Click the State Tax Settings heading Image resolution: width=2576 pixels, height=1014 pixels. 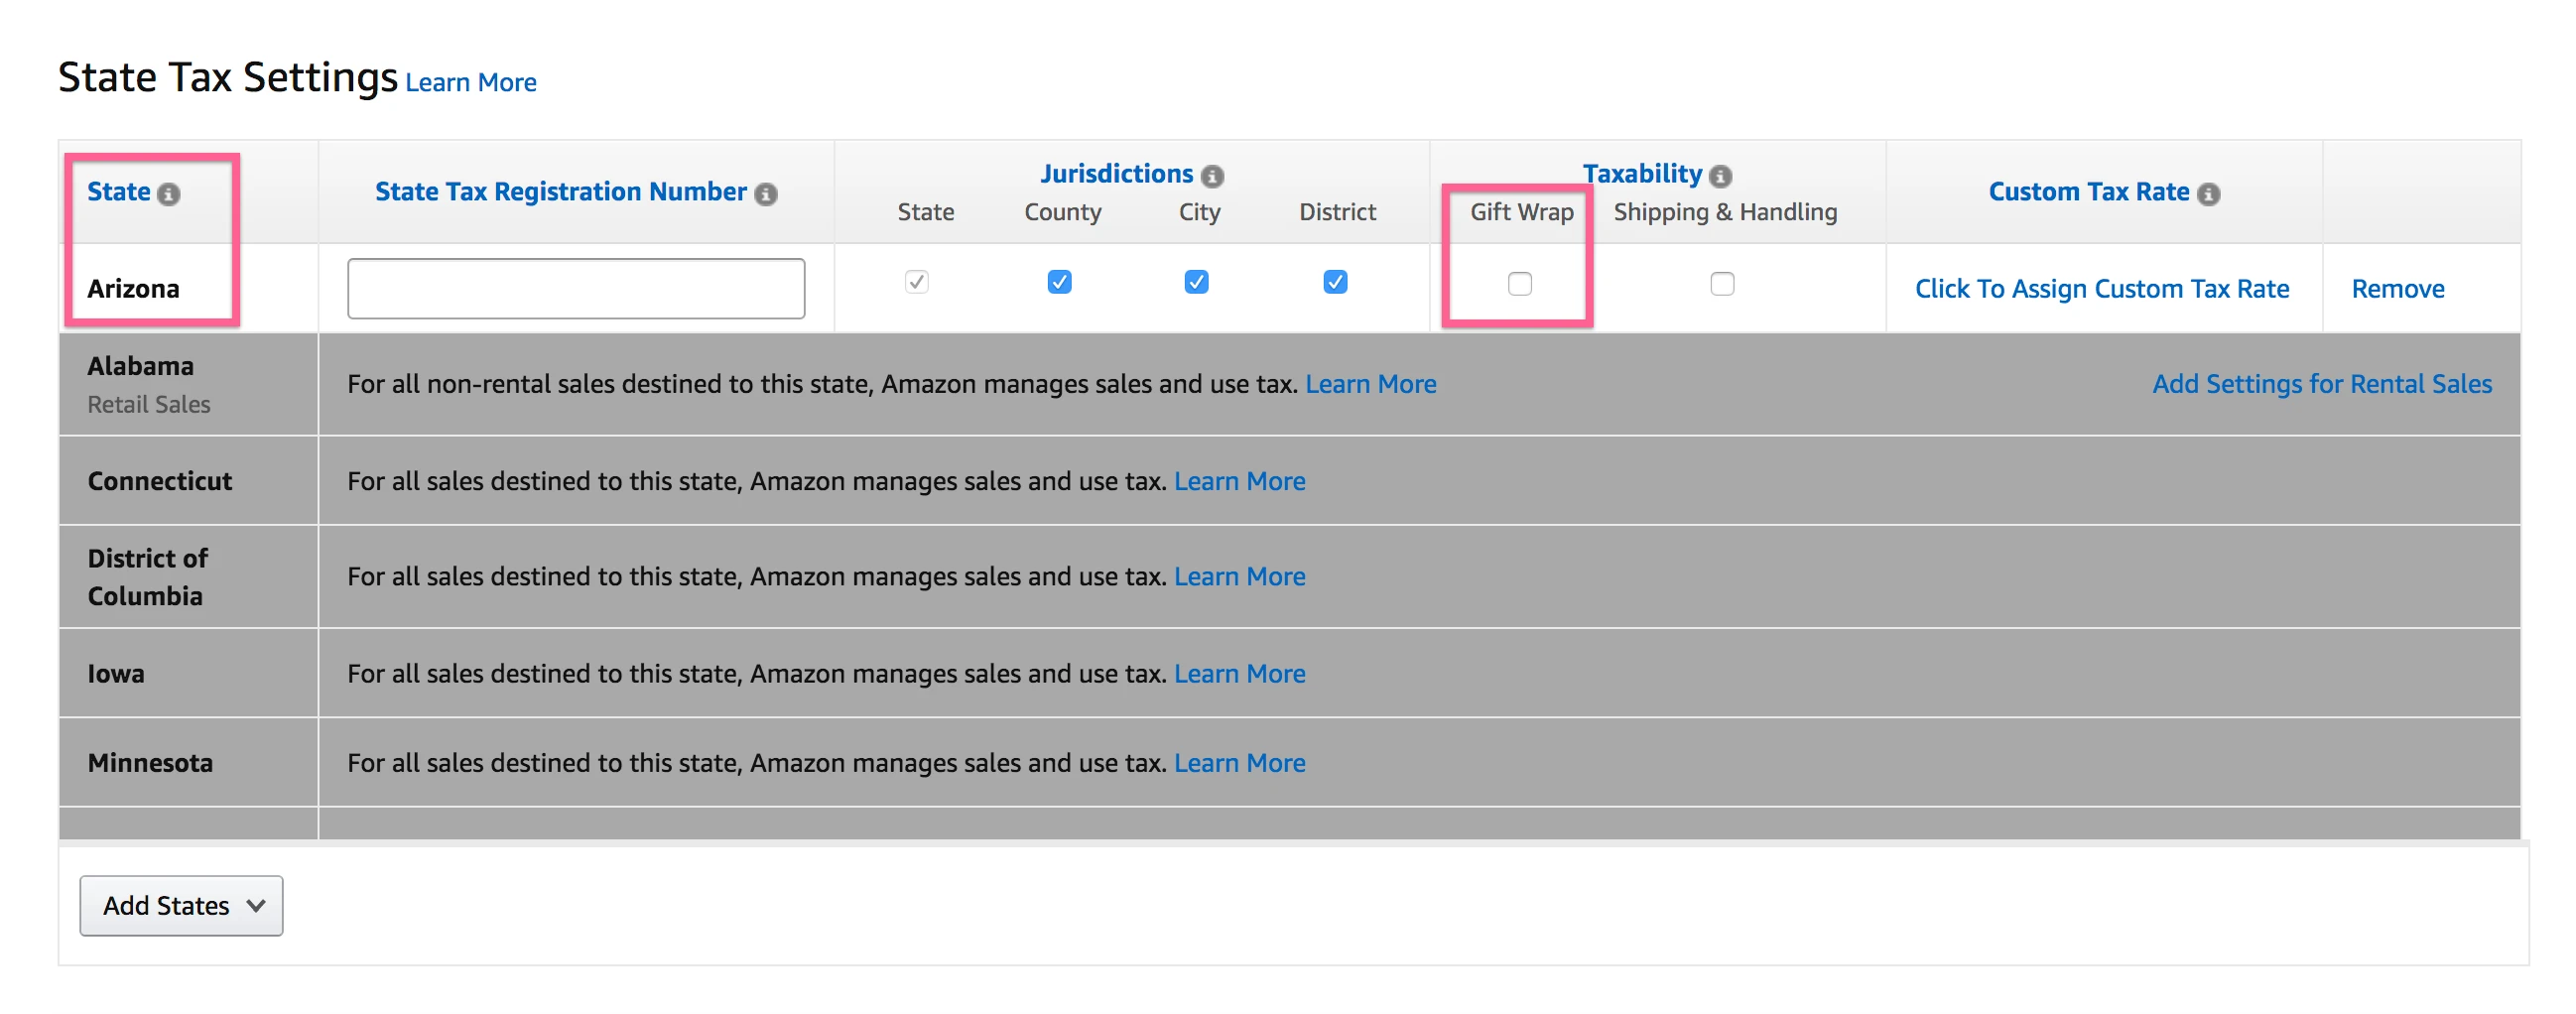[227, 77]
